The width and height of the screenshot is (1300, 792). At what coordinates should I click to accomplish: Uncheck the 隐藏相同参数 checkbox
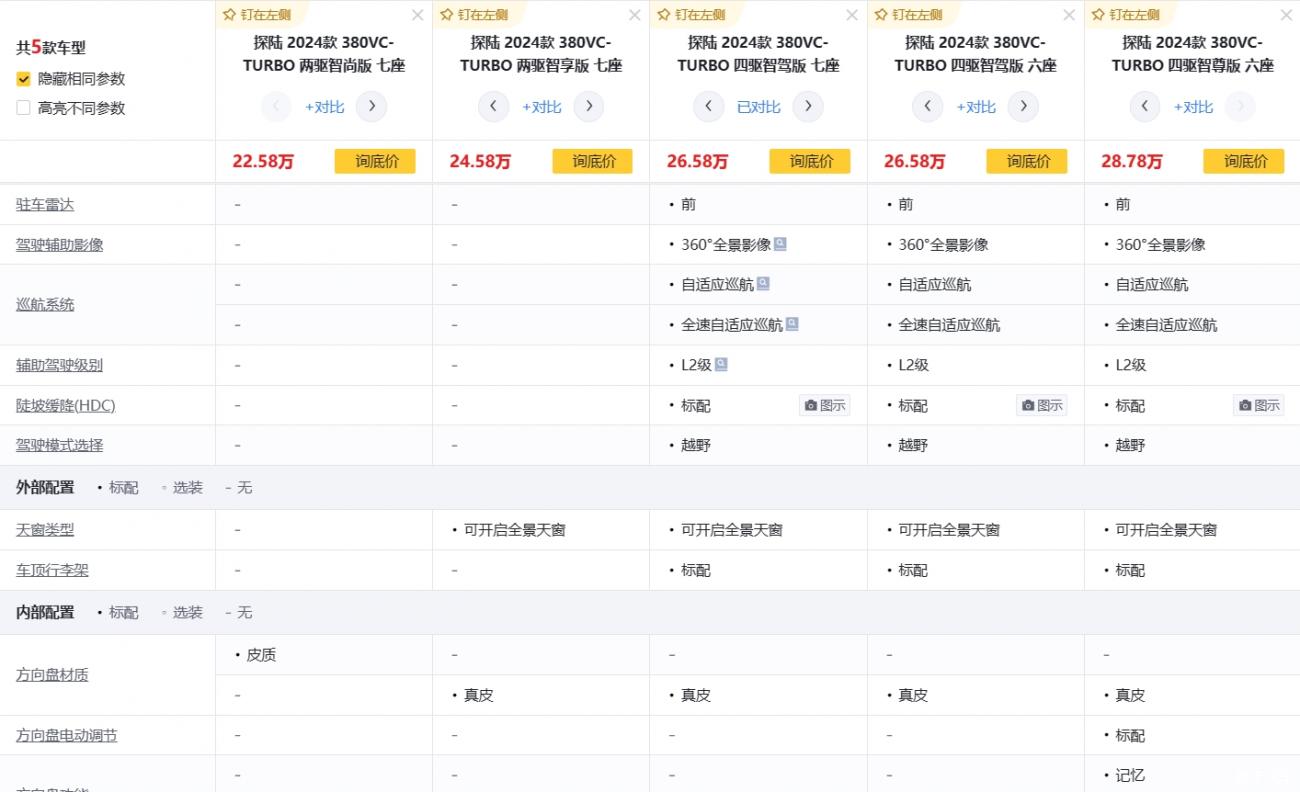coord(23,79)
